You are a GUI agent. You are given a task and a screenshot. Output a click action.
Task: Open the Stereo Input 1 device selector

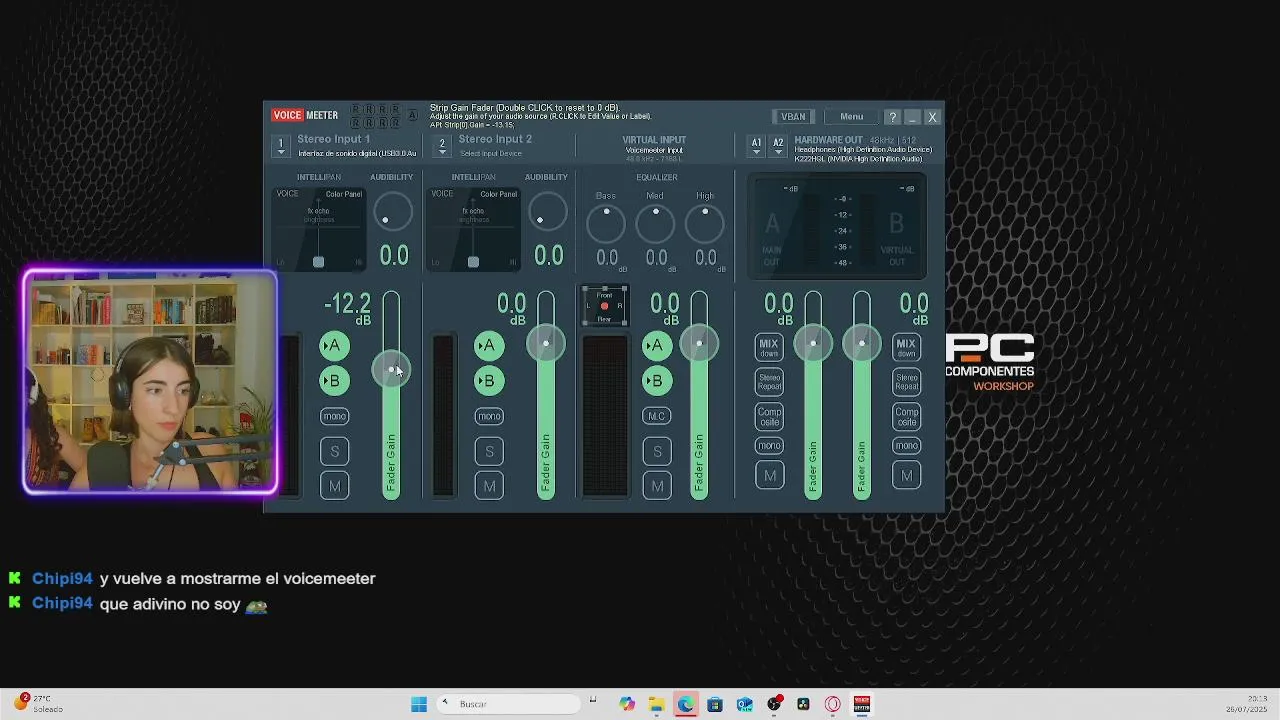click(x=281, y=146)
